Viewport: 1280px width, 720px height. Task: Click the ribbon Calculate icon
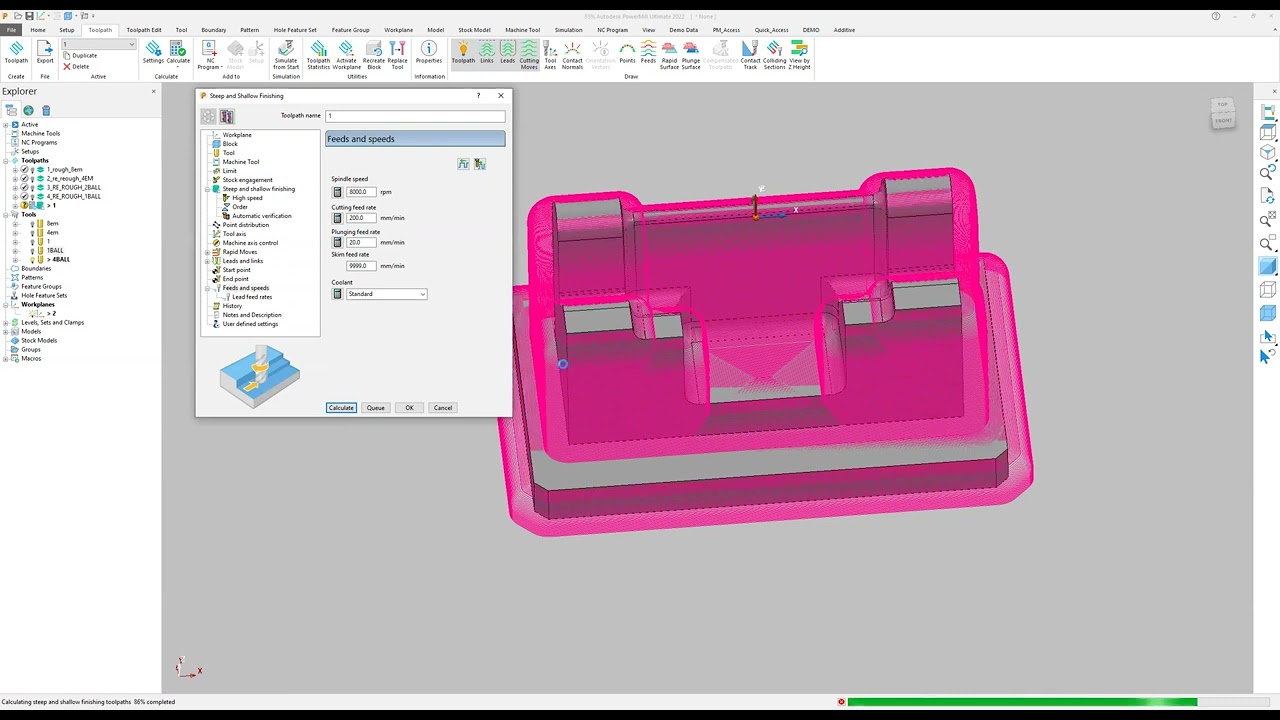point(178,52)
